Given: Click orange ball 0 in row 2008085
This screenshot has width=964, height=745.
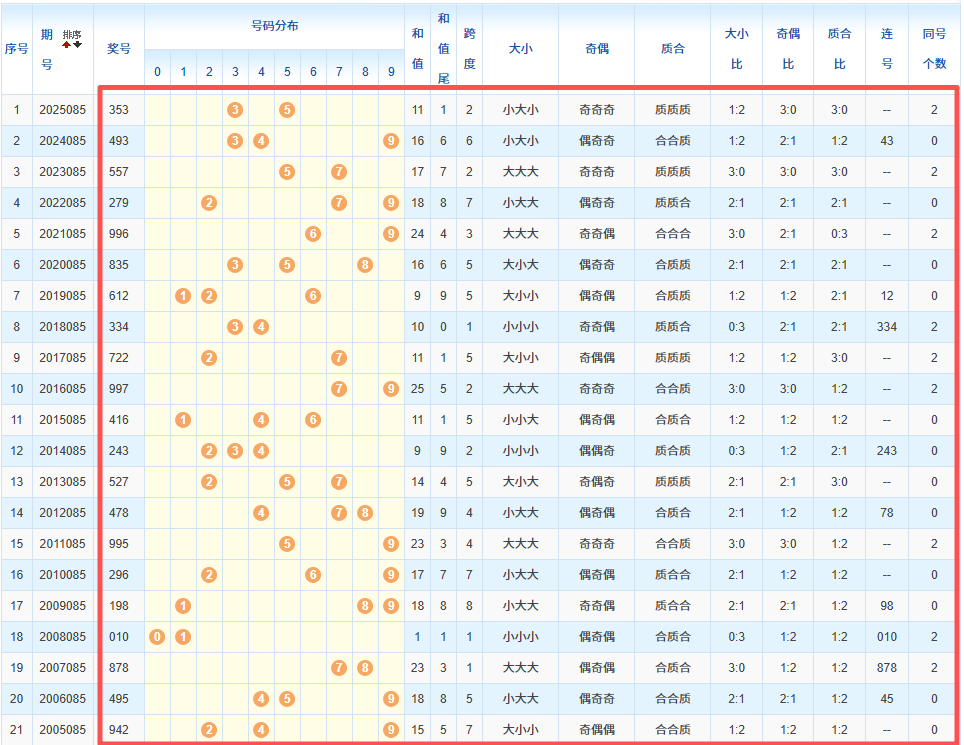Looking at the screenshot, I should [x=157, y=637].
